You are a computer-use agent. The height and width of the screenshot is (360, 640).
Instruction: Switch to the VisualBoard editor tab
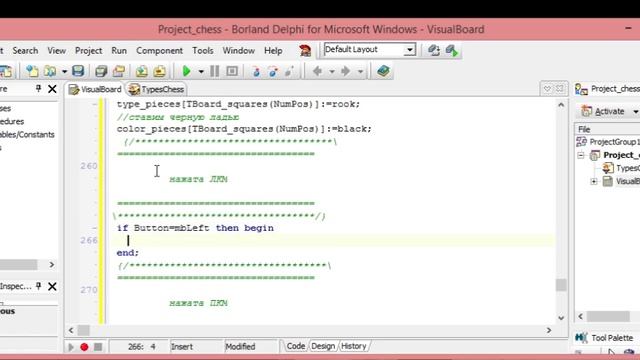(95, 89)
